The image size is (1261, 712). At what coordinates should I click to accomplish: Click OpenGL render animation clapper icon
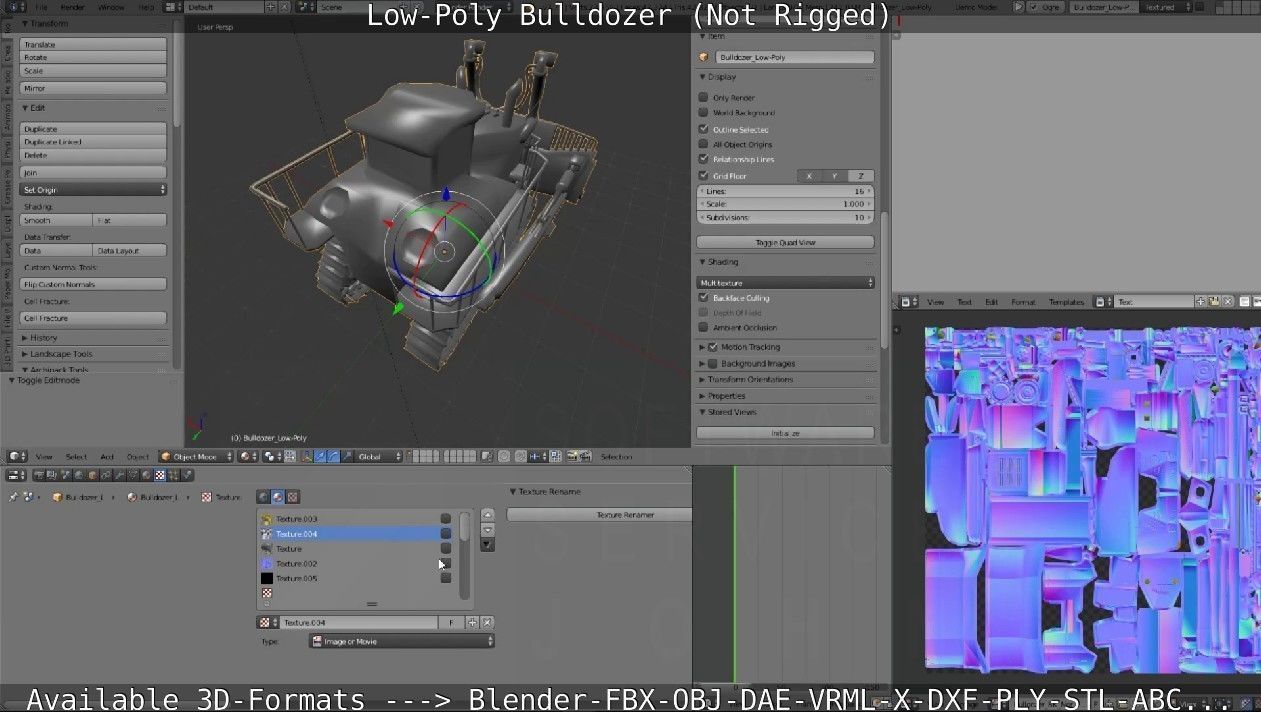(585, 456)
